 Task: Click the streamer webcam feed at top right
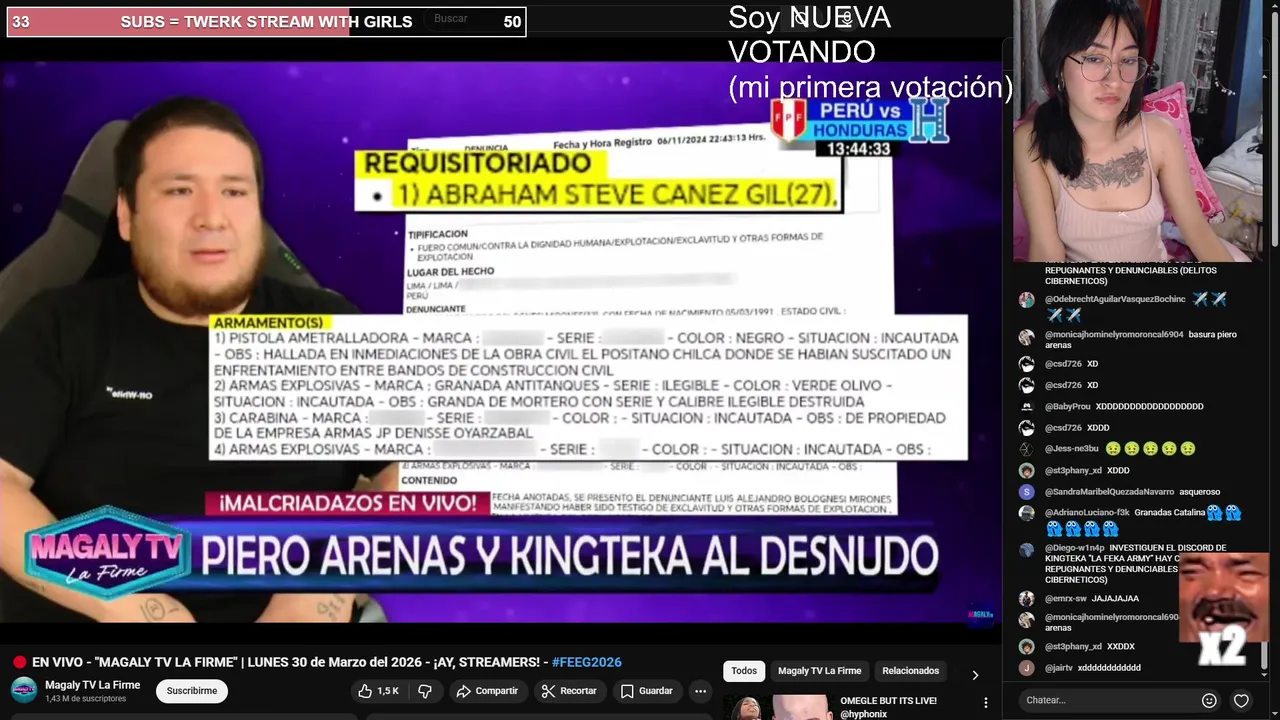[1138, 130]
